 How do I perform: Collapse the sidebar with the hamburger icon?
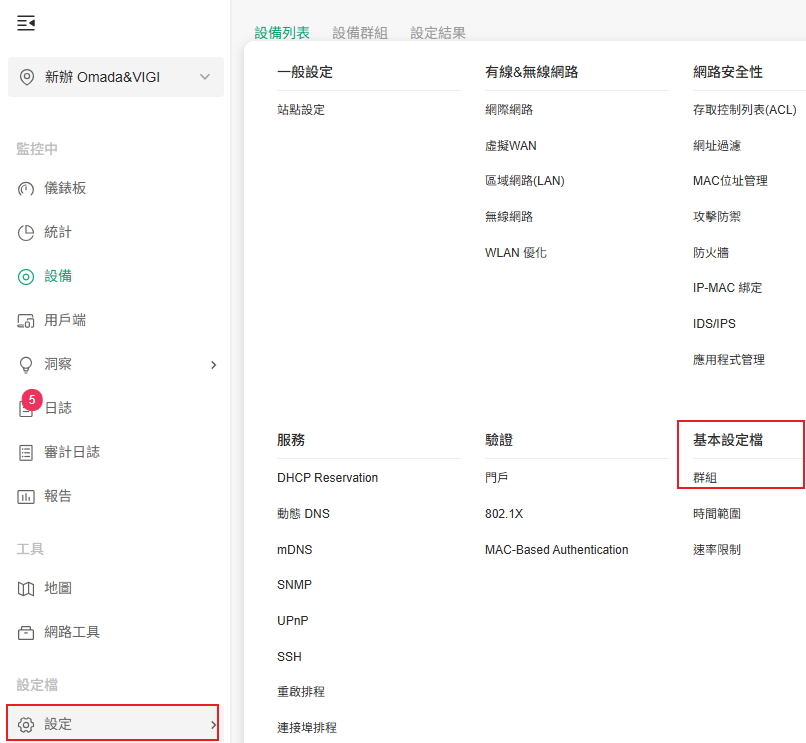click(x=26, y=23)
